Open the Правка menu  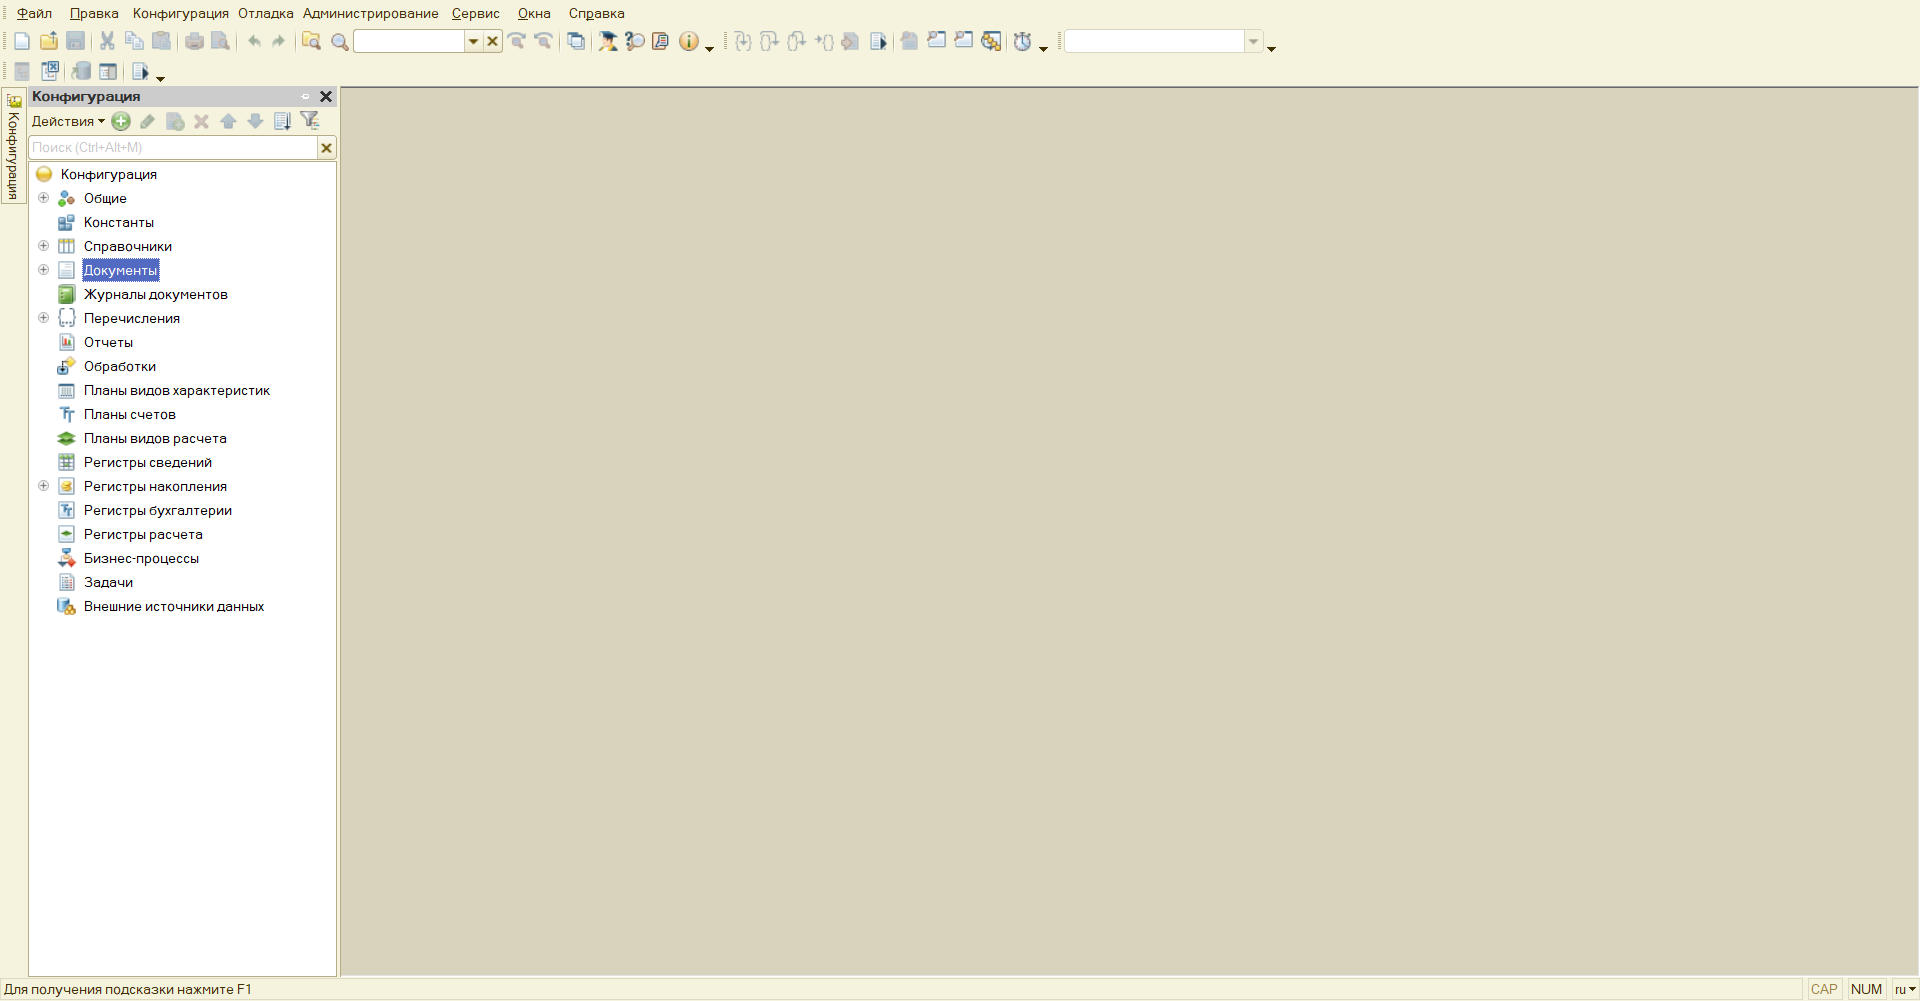click(94, 13)
